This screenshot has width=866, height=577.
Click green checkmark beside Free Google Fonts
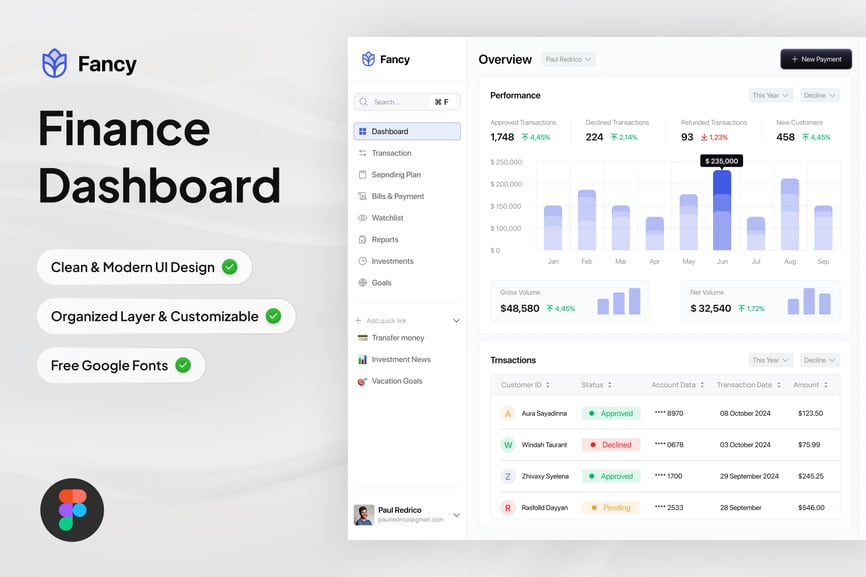[183, 365]
